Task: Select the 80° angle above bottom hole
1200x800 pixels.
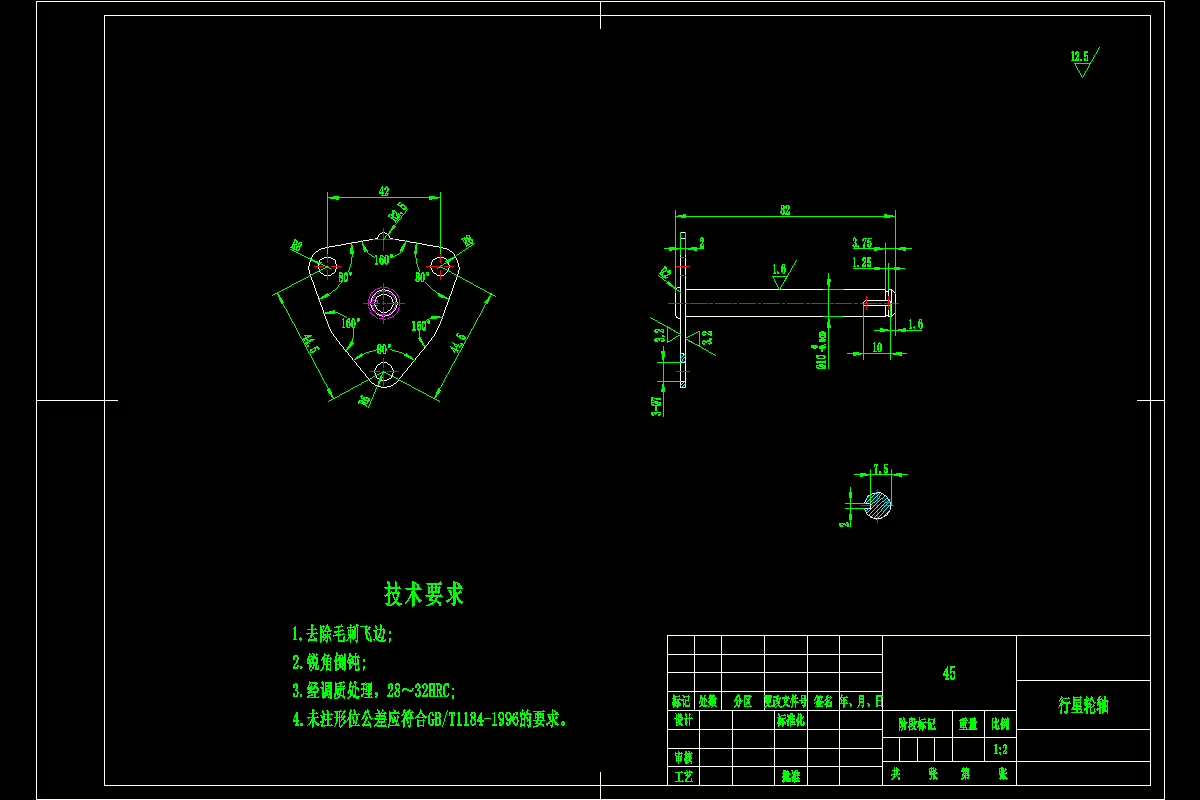Action: click(x=383, y=349)
